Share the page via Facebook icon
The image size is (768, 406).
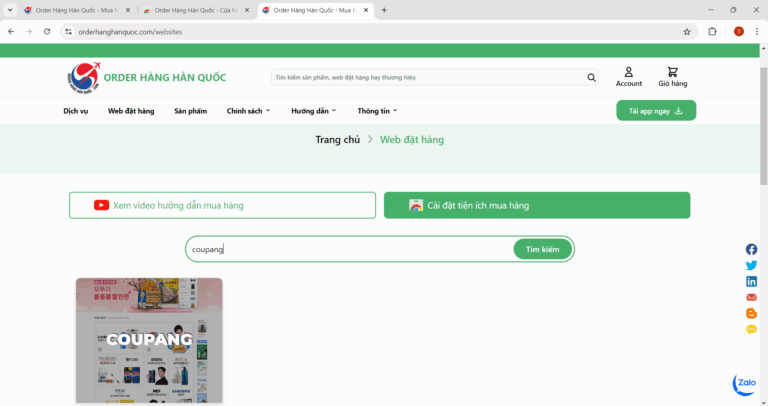751,249
